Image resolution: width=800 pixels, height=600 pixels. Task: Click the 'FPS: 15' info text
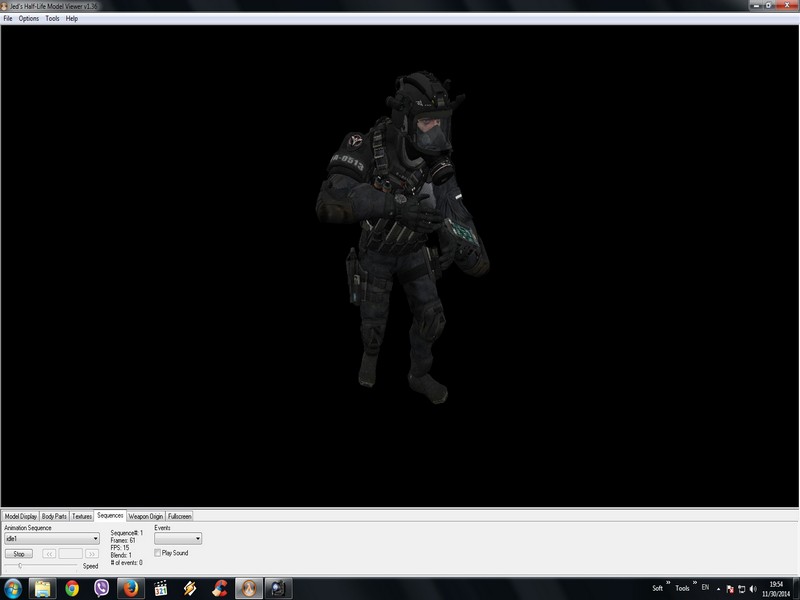120,547
